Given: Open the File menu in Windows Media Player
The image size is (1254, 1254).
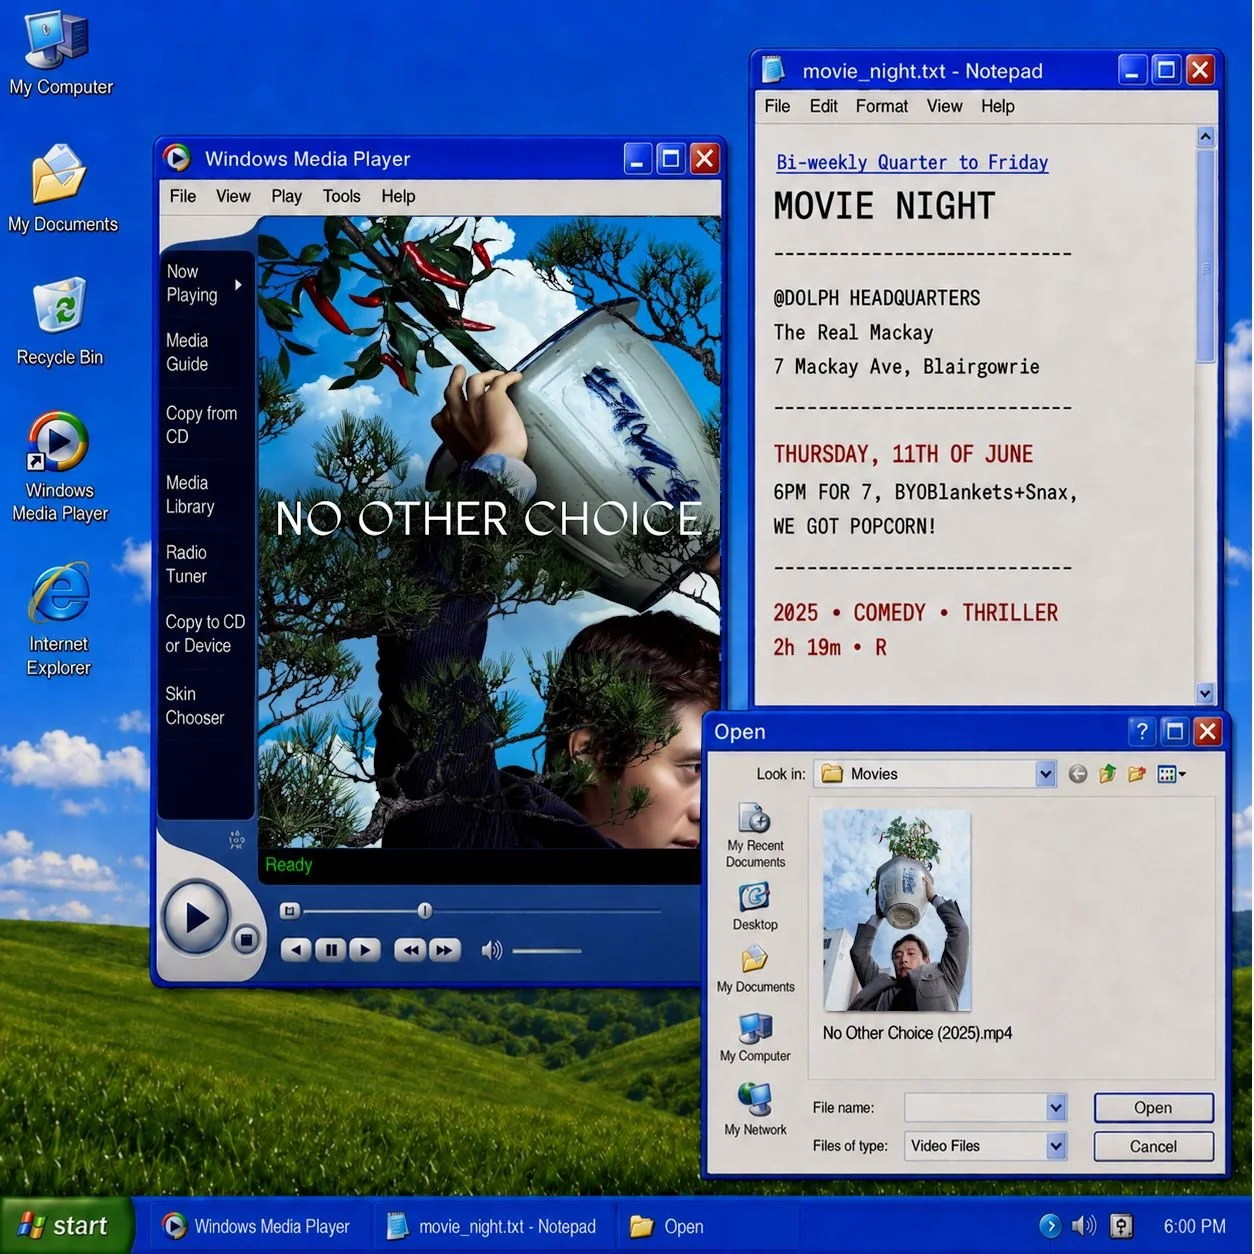Looking at the screenshot, I should [183, 196].
